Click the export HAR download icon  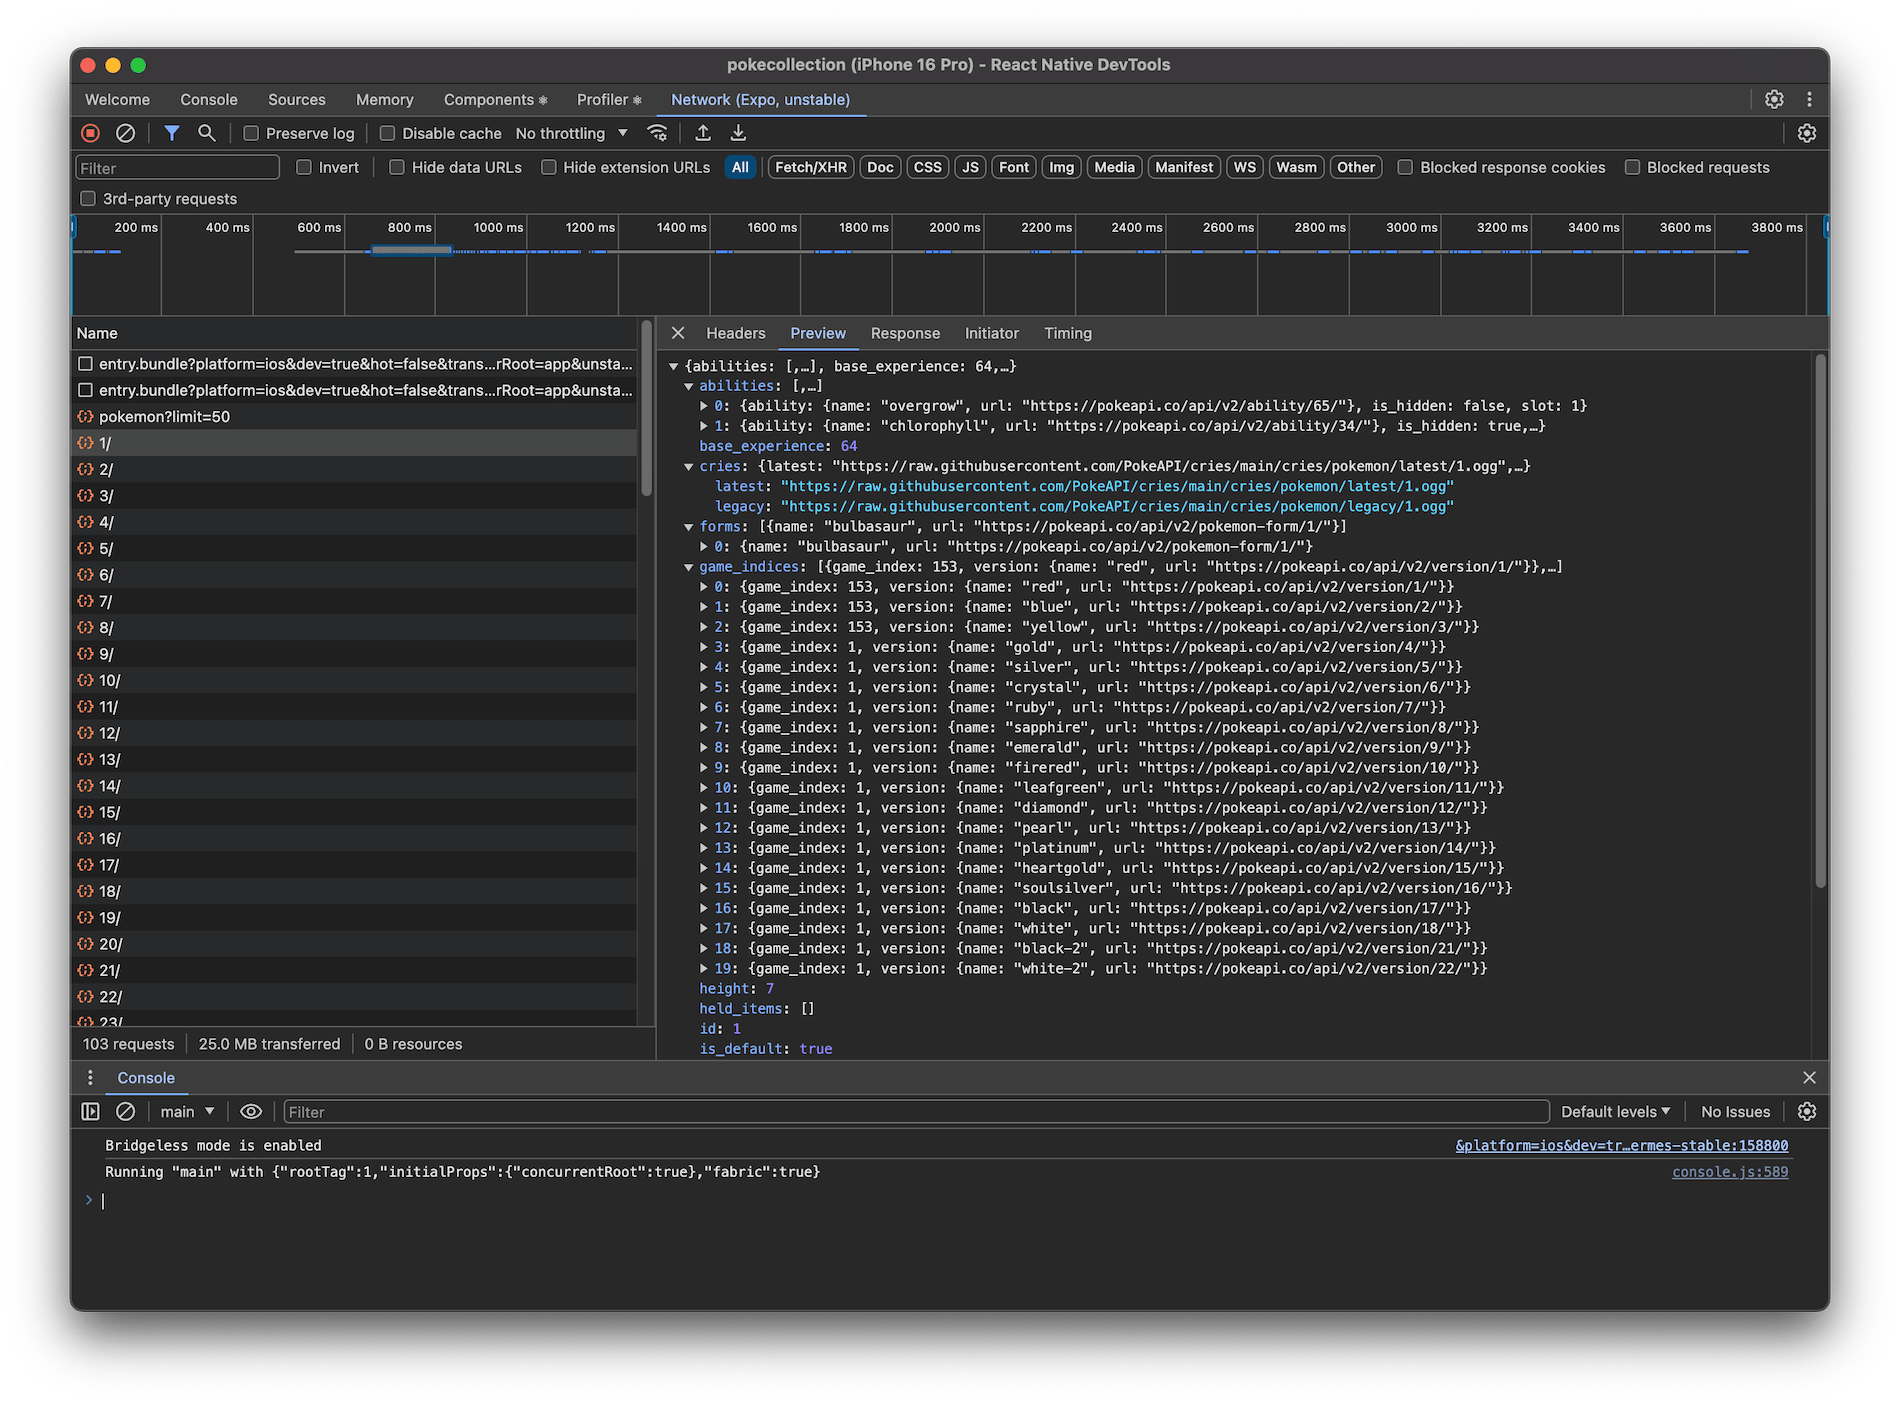pyautogui.click(x=738, y=133)
